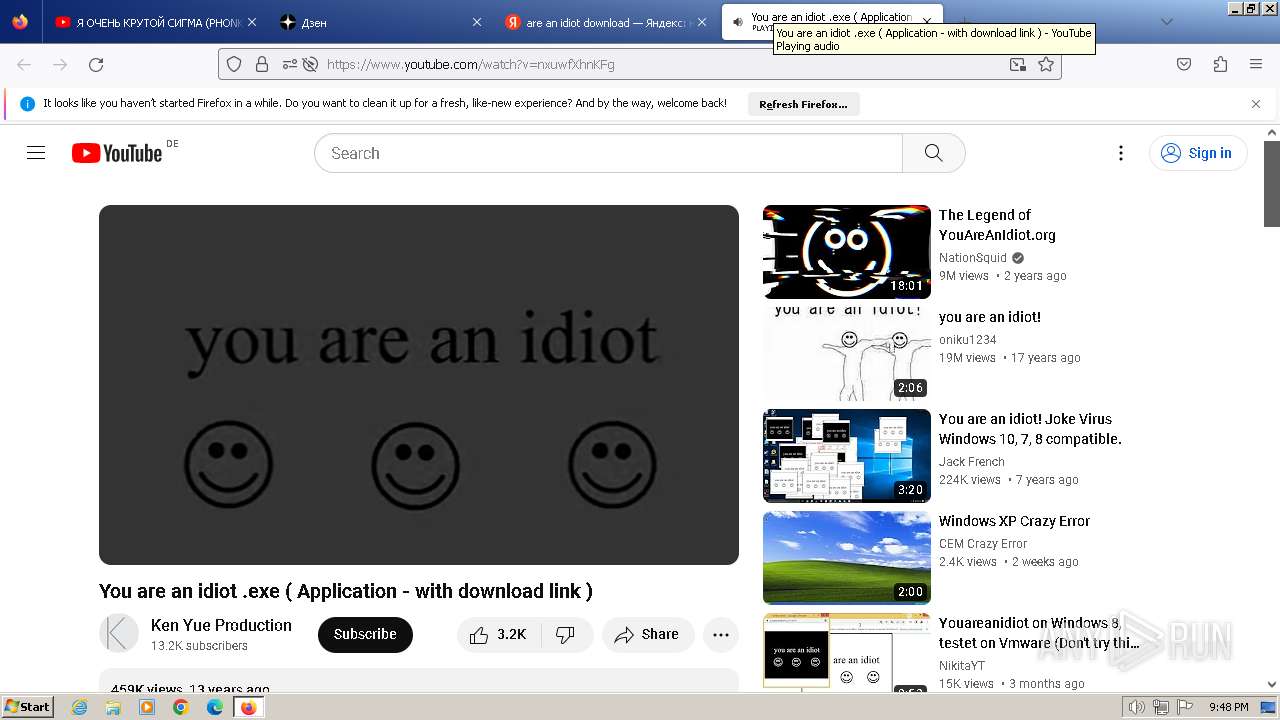Open File Explorer taskbar icon
The image size is (1280, 720).
pyautogui.click(x=114, y=707)
